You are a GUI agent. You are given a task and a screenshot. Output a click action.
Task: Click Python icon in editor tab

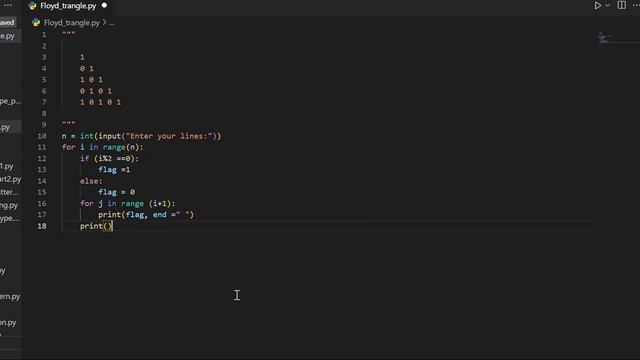pyautogui.click(x=32, y=6)
